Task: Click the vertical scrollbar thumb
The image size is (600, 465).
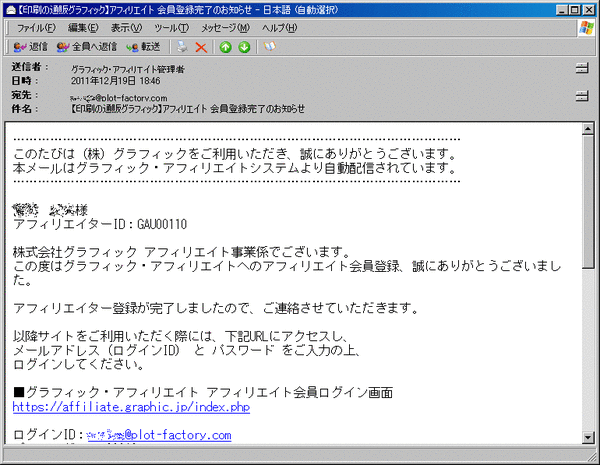Action: click(588, 202)
